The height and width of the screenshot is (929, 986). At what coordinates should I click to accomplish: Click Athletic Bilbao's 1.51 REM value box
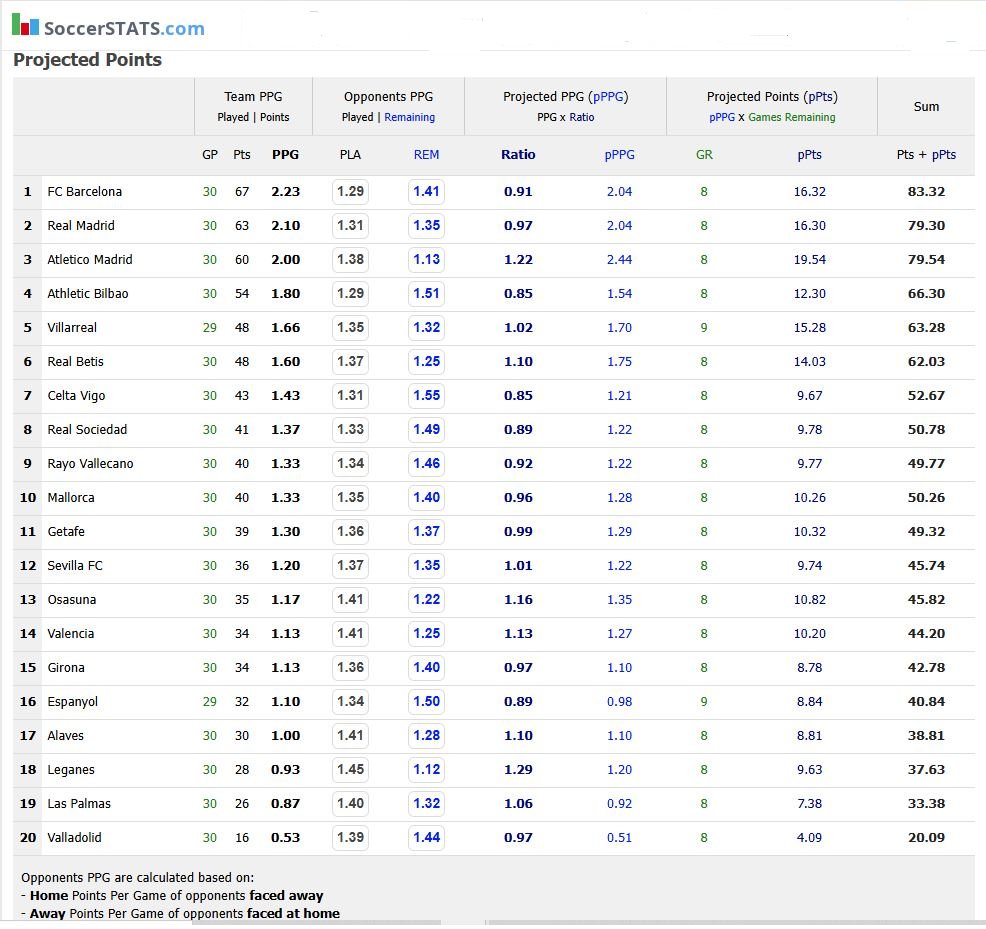426,294
